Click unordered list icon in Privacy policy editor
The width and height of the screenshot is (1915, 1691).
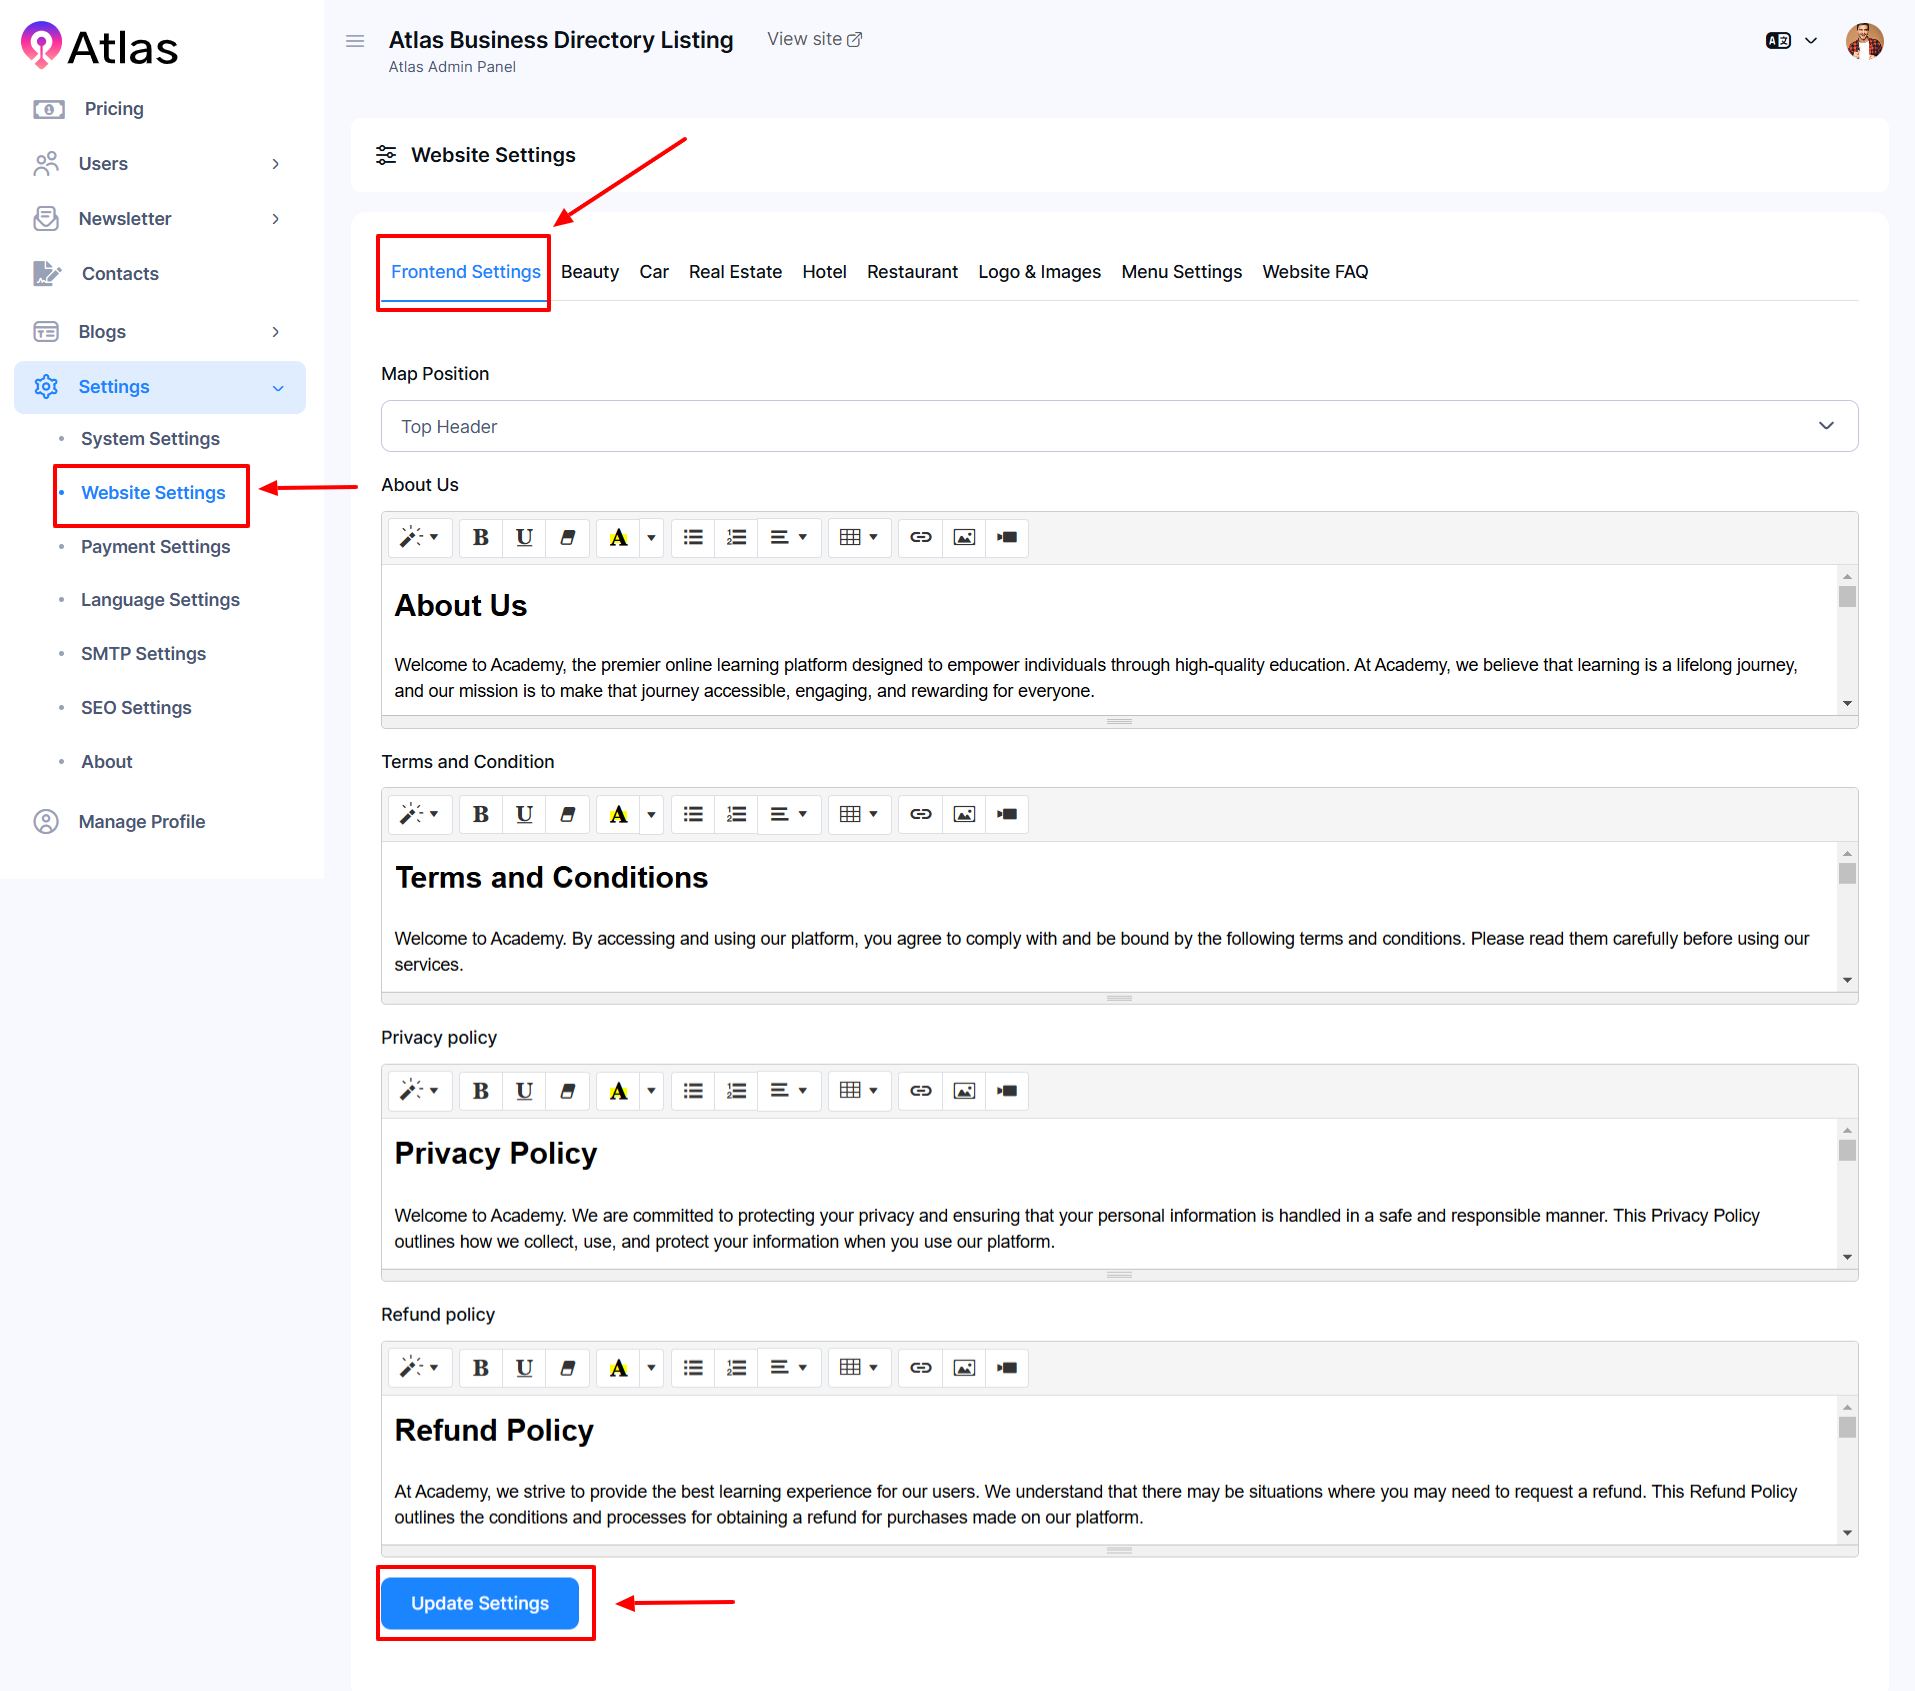693,1091
